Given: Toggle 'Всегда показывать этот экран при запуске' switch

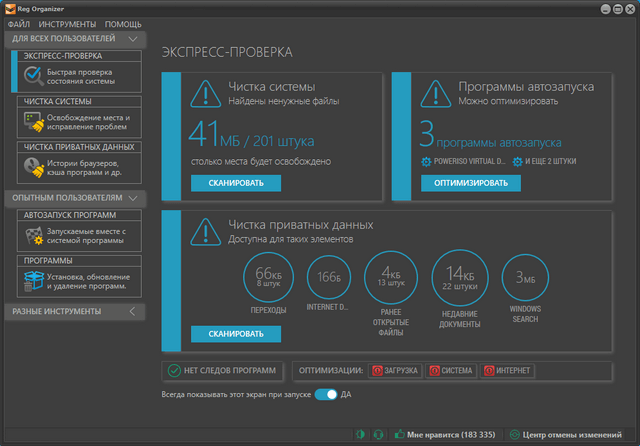Looking at the screenshot, I should [326, 395].
